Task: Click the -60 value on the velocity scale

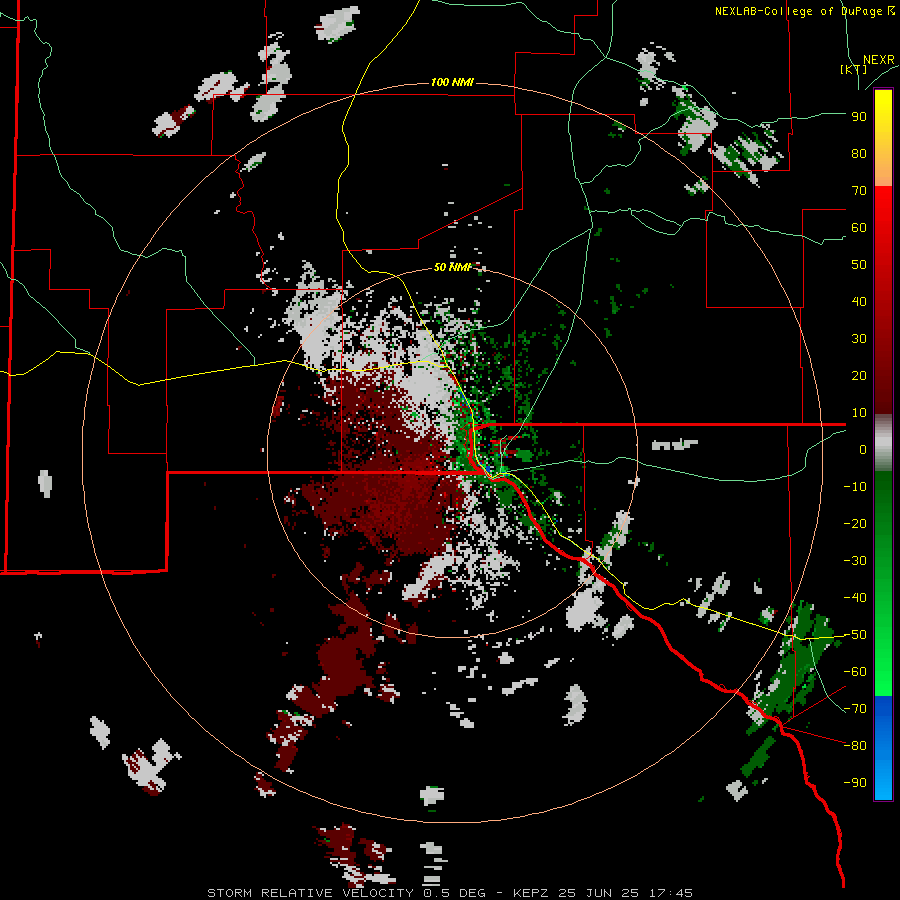Action: 855,672
